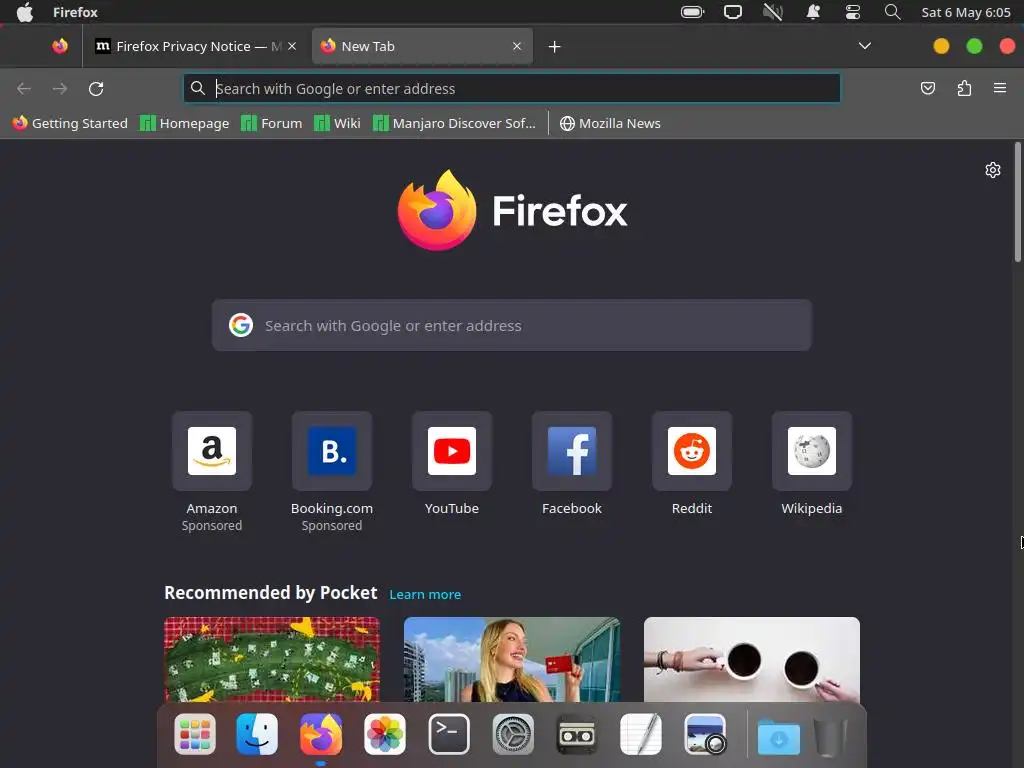Click the muted volume icon
The height and width of the screenshot is (768, 1024).
click(x=773, y=12)
